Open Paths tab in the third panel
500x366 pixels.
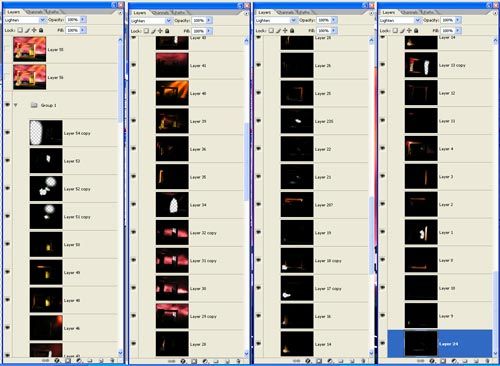(302, 12)
